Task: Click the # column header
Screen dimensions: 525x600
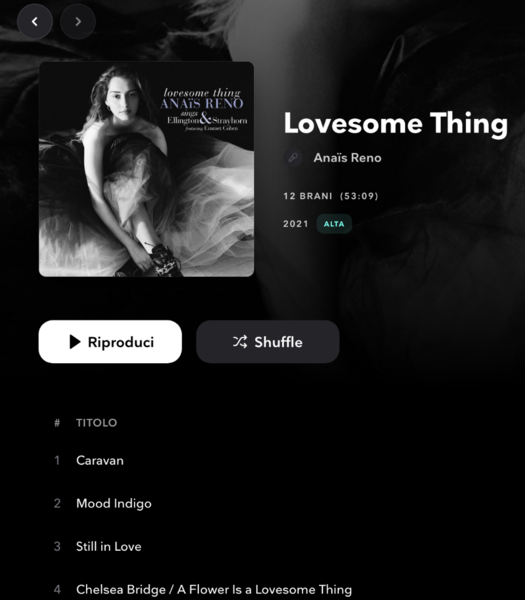Action: [57, 423]
